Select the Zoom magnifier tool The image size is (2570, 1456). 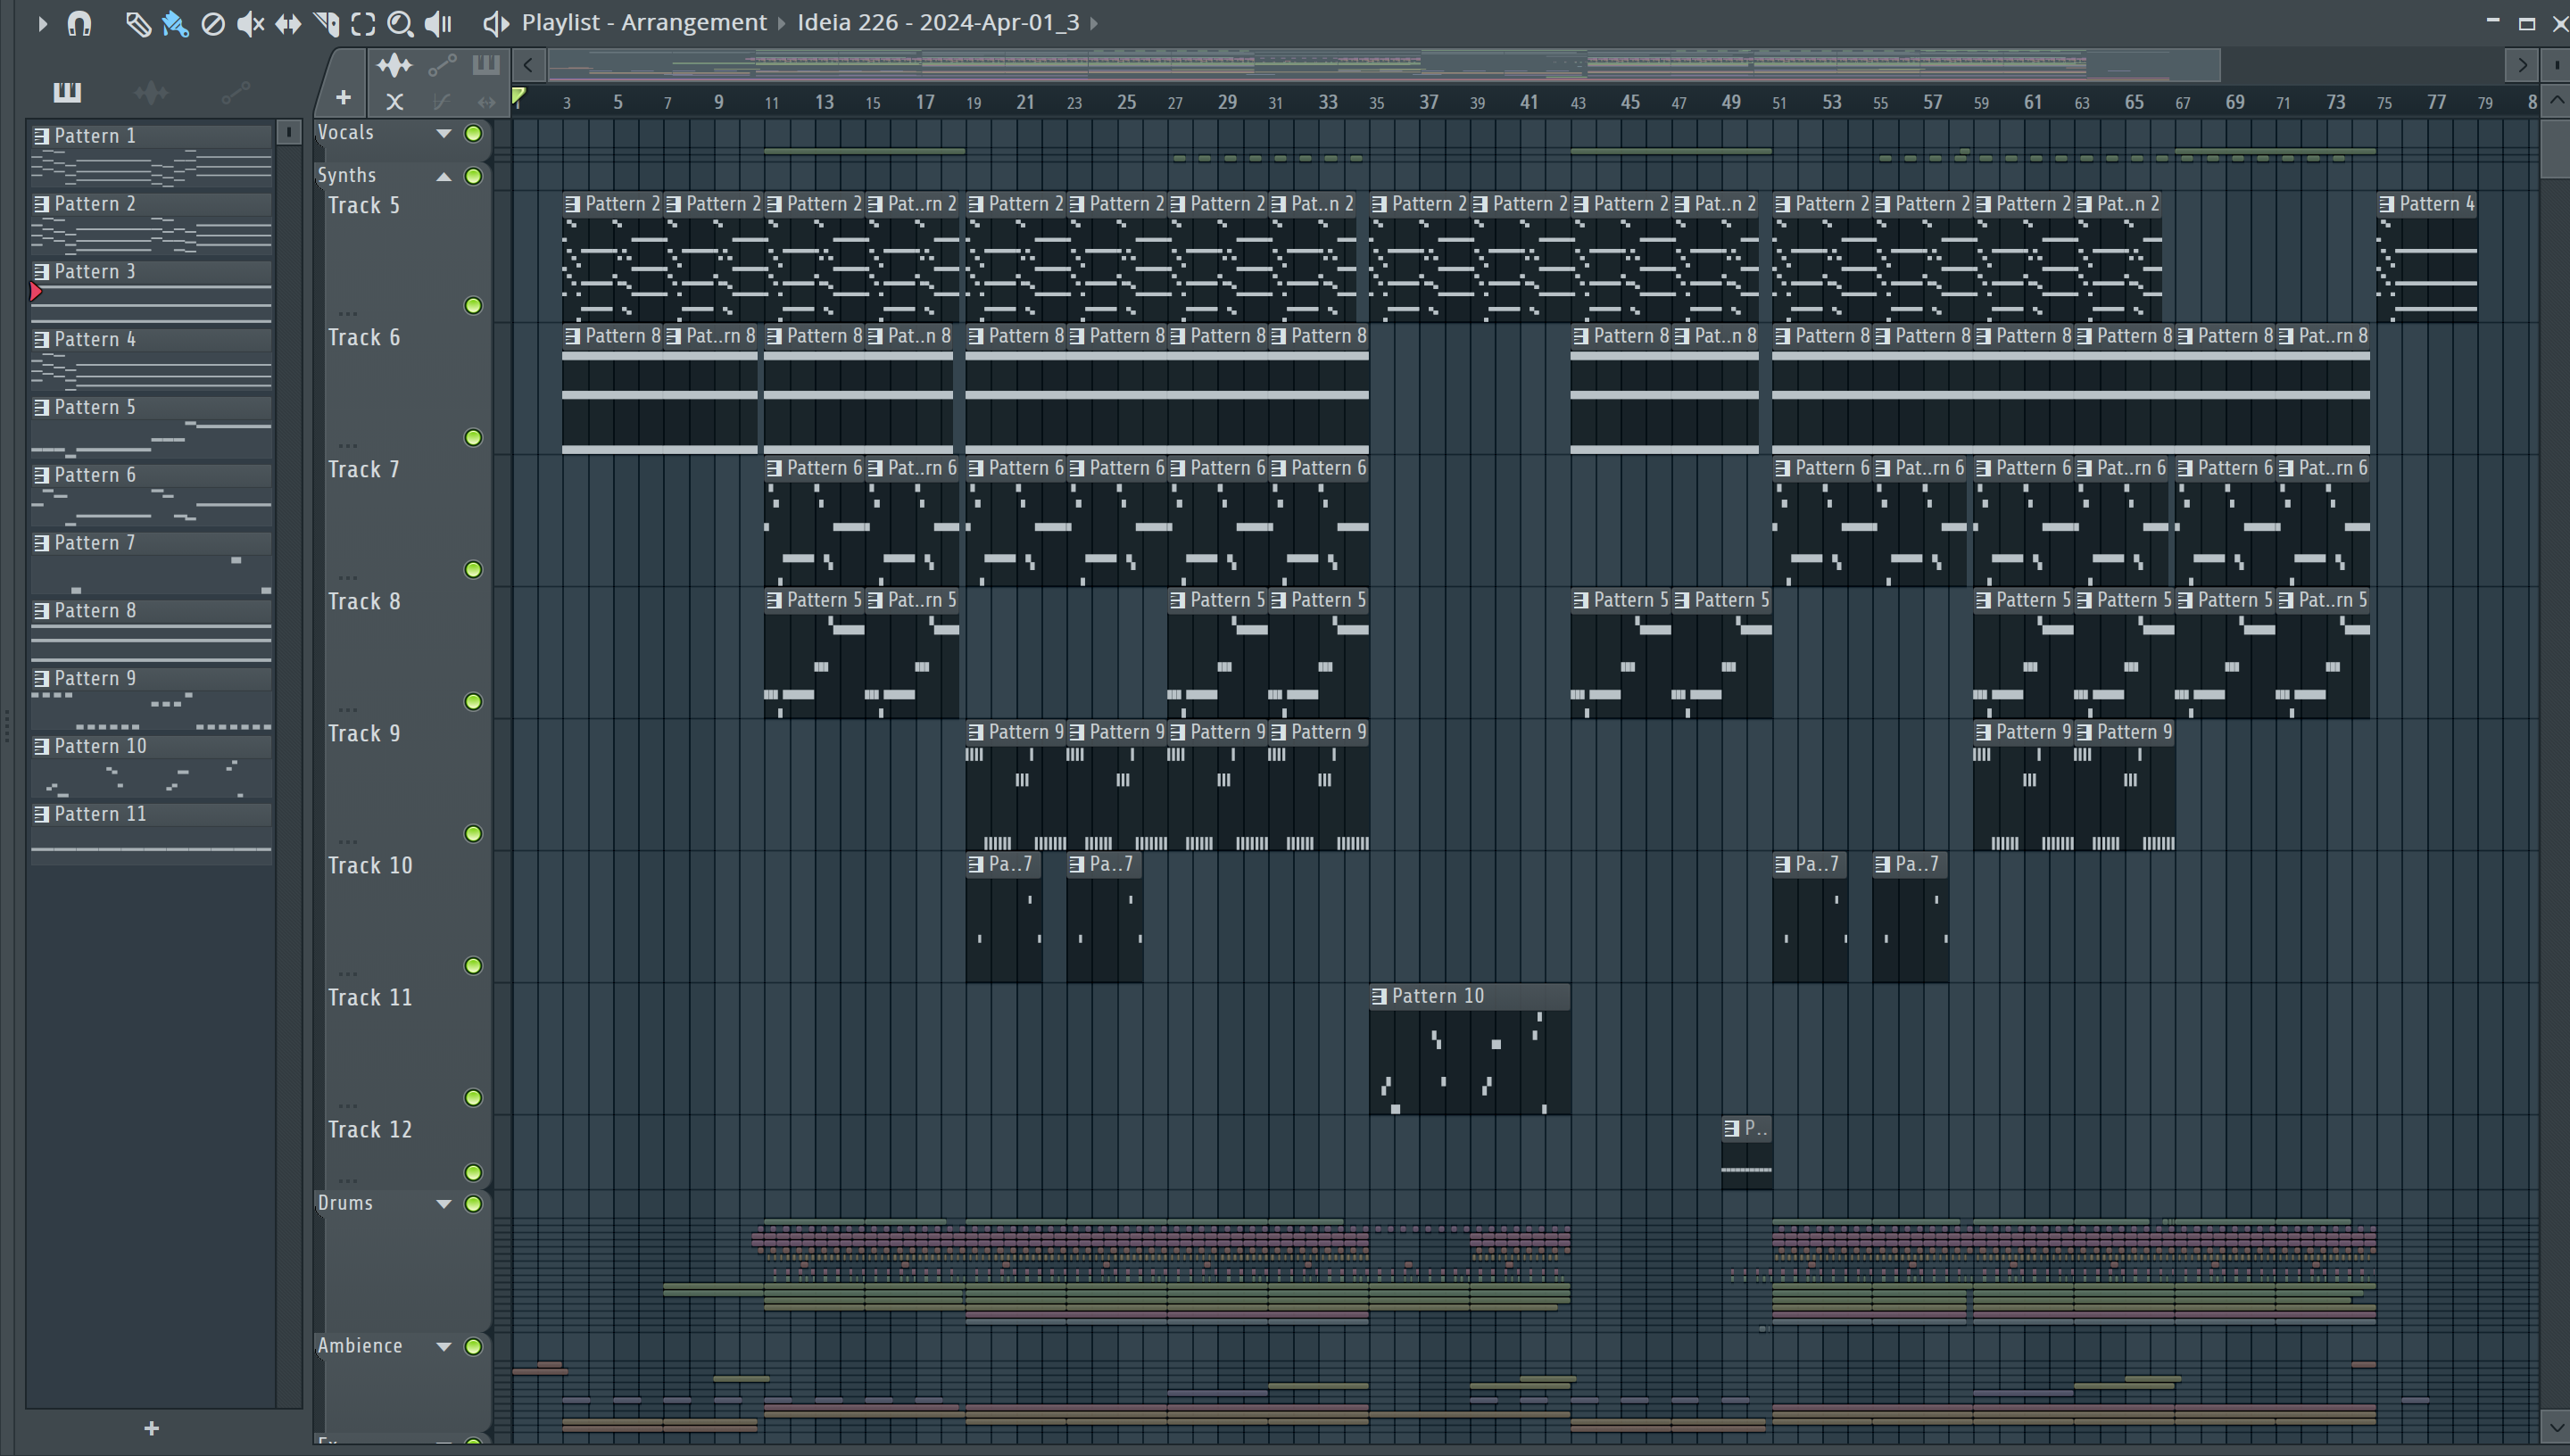coord(400,23)
